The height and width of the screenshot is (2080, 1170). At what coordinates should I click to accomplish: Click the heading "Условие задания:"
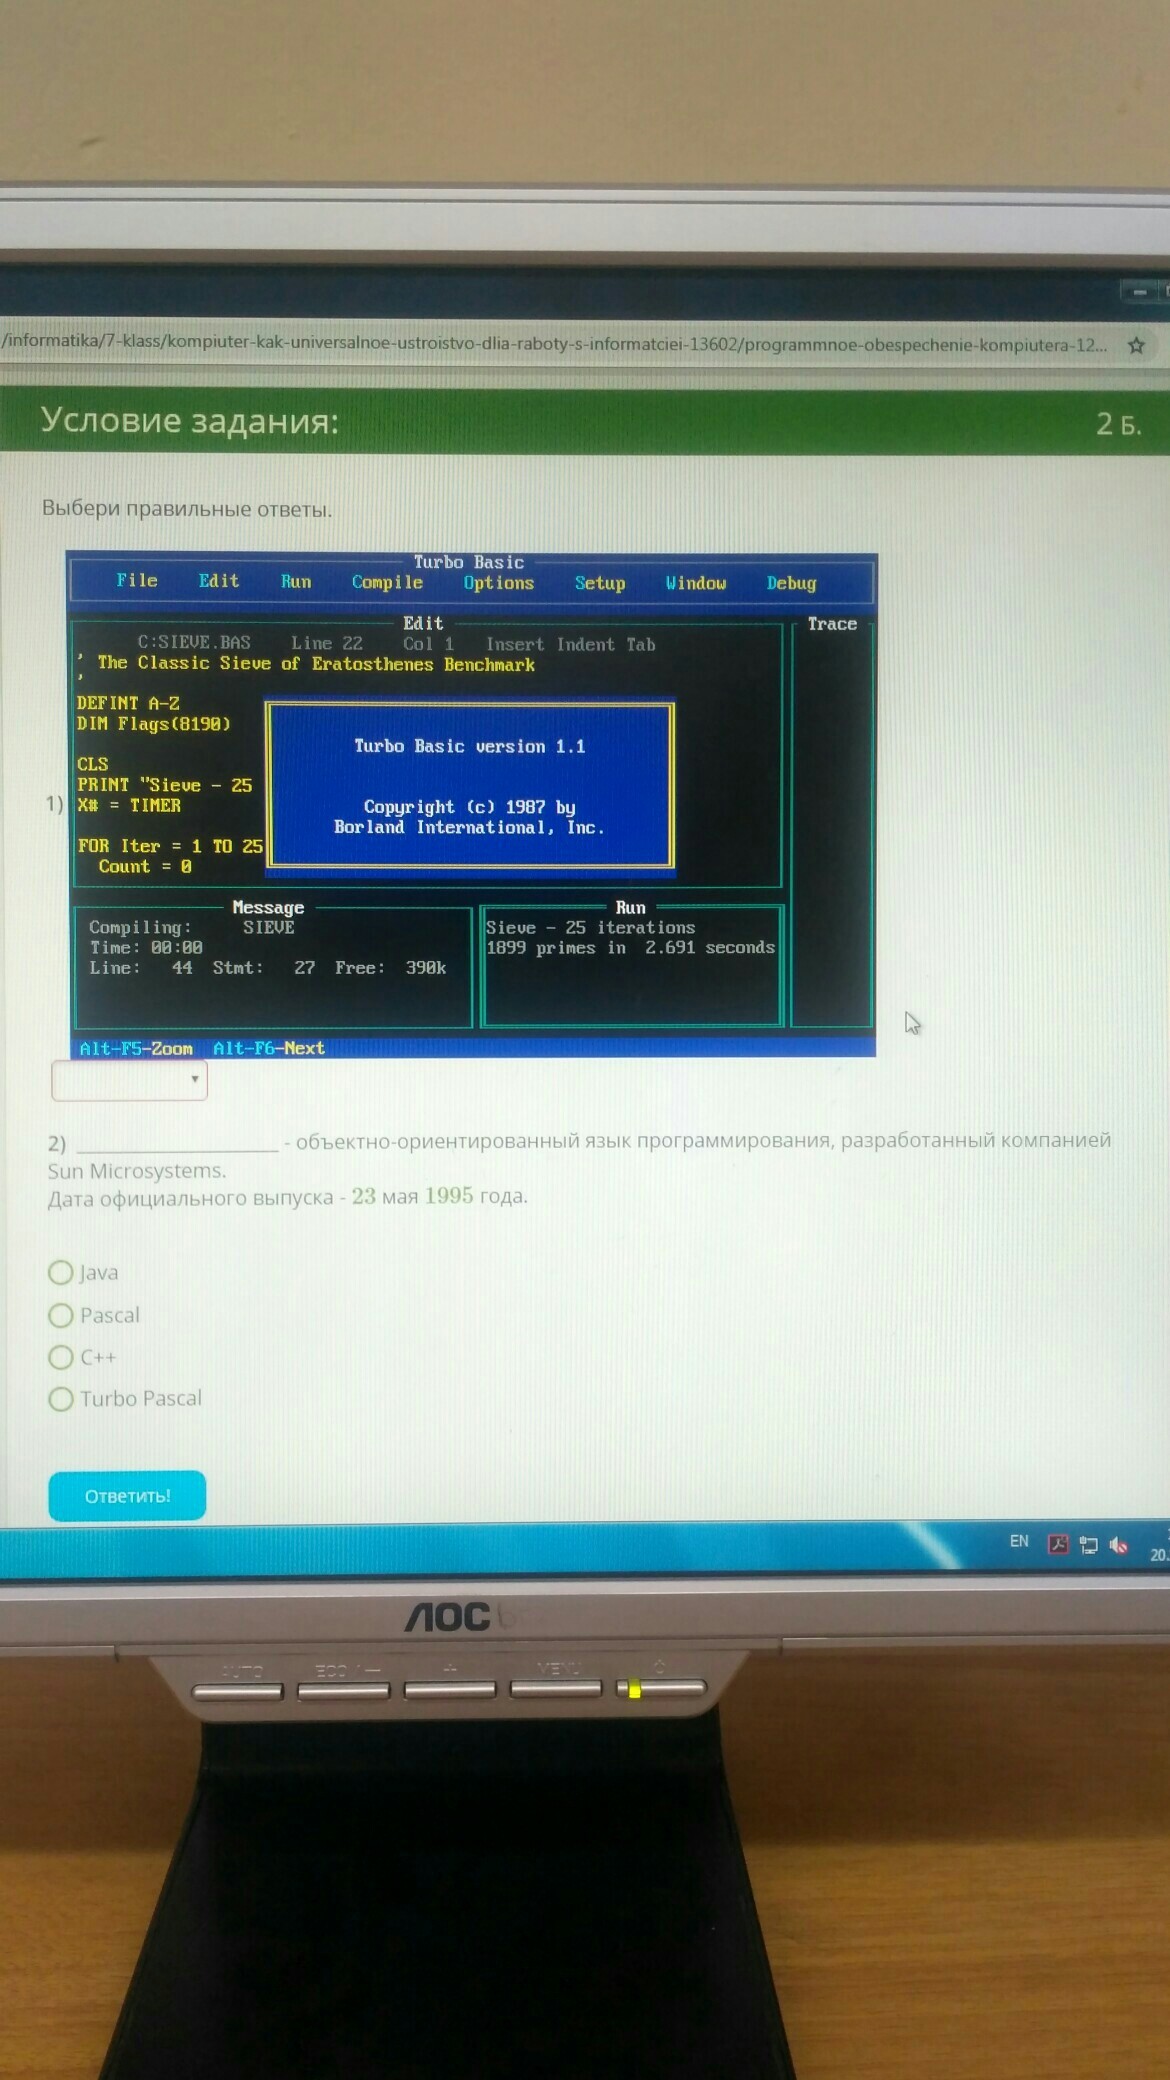(190, 421)
